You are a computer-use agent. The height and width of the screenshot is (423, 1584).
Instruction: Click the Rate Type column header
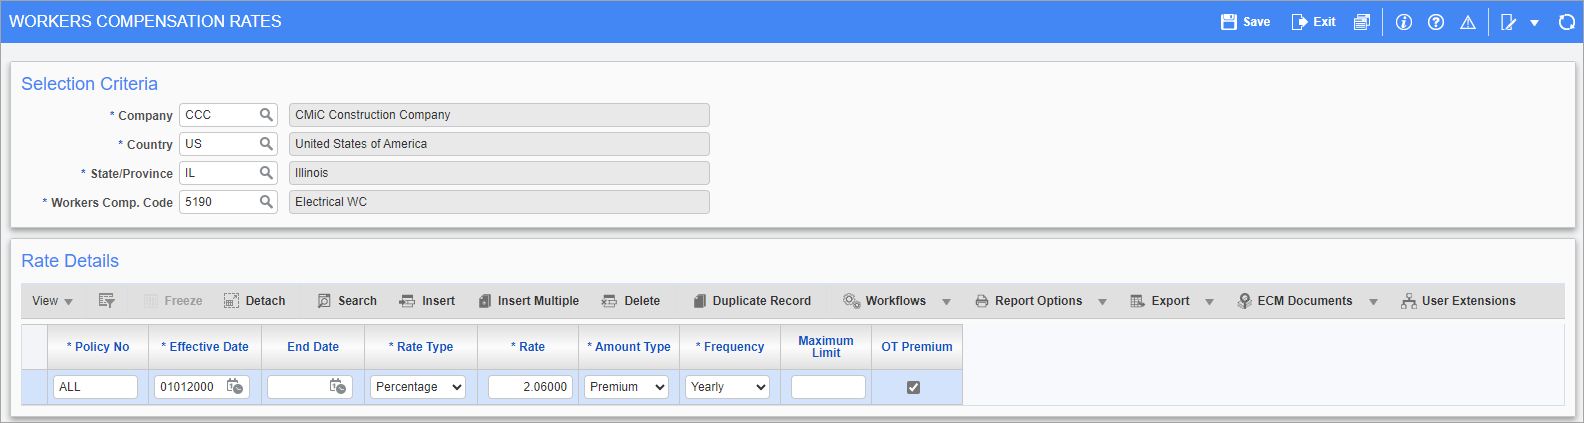[421, 347]
